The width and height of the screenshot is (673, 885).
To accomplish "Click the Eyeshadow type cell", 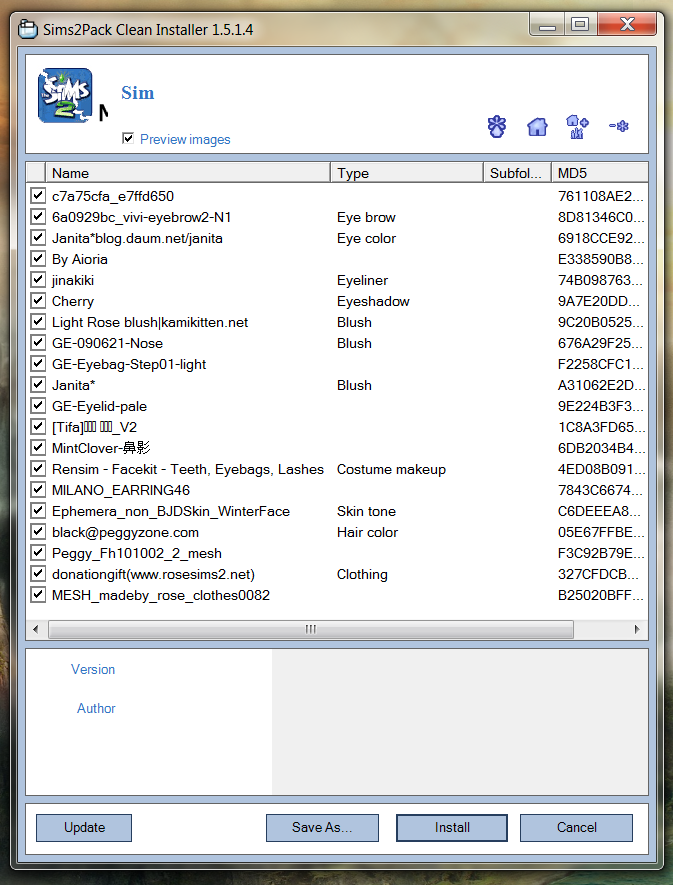I will coord(373,301).
